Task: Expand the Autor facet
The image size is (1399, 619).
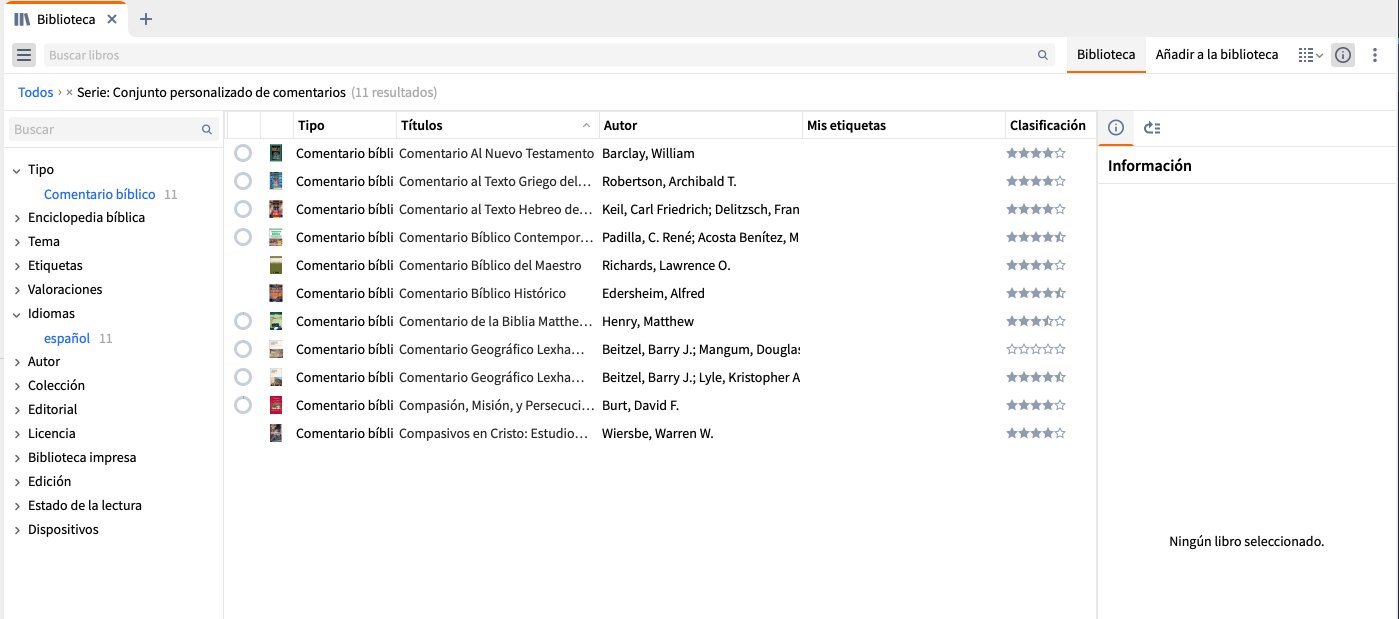Action: (x=17, y=362)
